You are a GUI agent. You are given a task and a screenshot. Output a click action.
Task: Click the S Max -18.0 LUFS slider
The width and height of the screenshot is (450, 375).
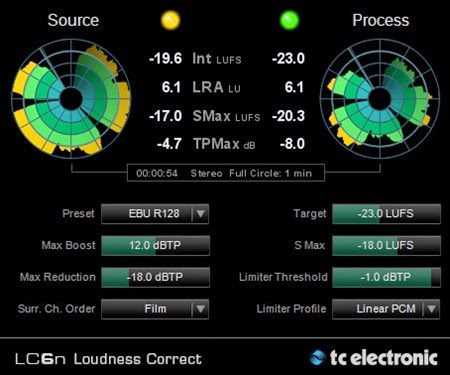(x=386, y=245)
